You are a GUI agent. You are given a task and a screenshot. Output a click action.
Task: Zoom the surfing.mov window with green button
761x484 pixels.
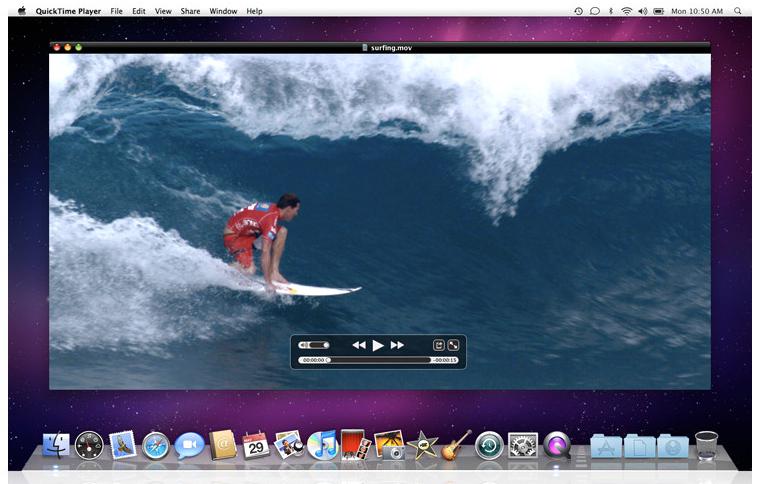pos(78,47)
